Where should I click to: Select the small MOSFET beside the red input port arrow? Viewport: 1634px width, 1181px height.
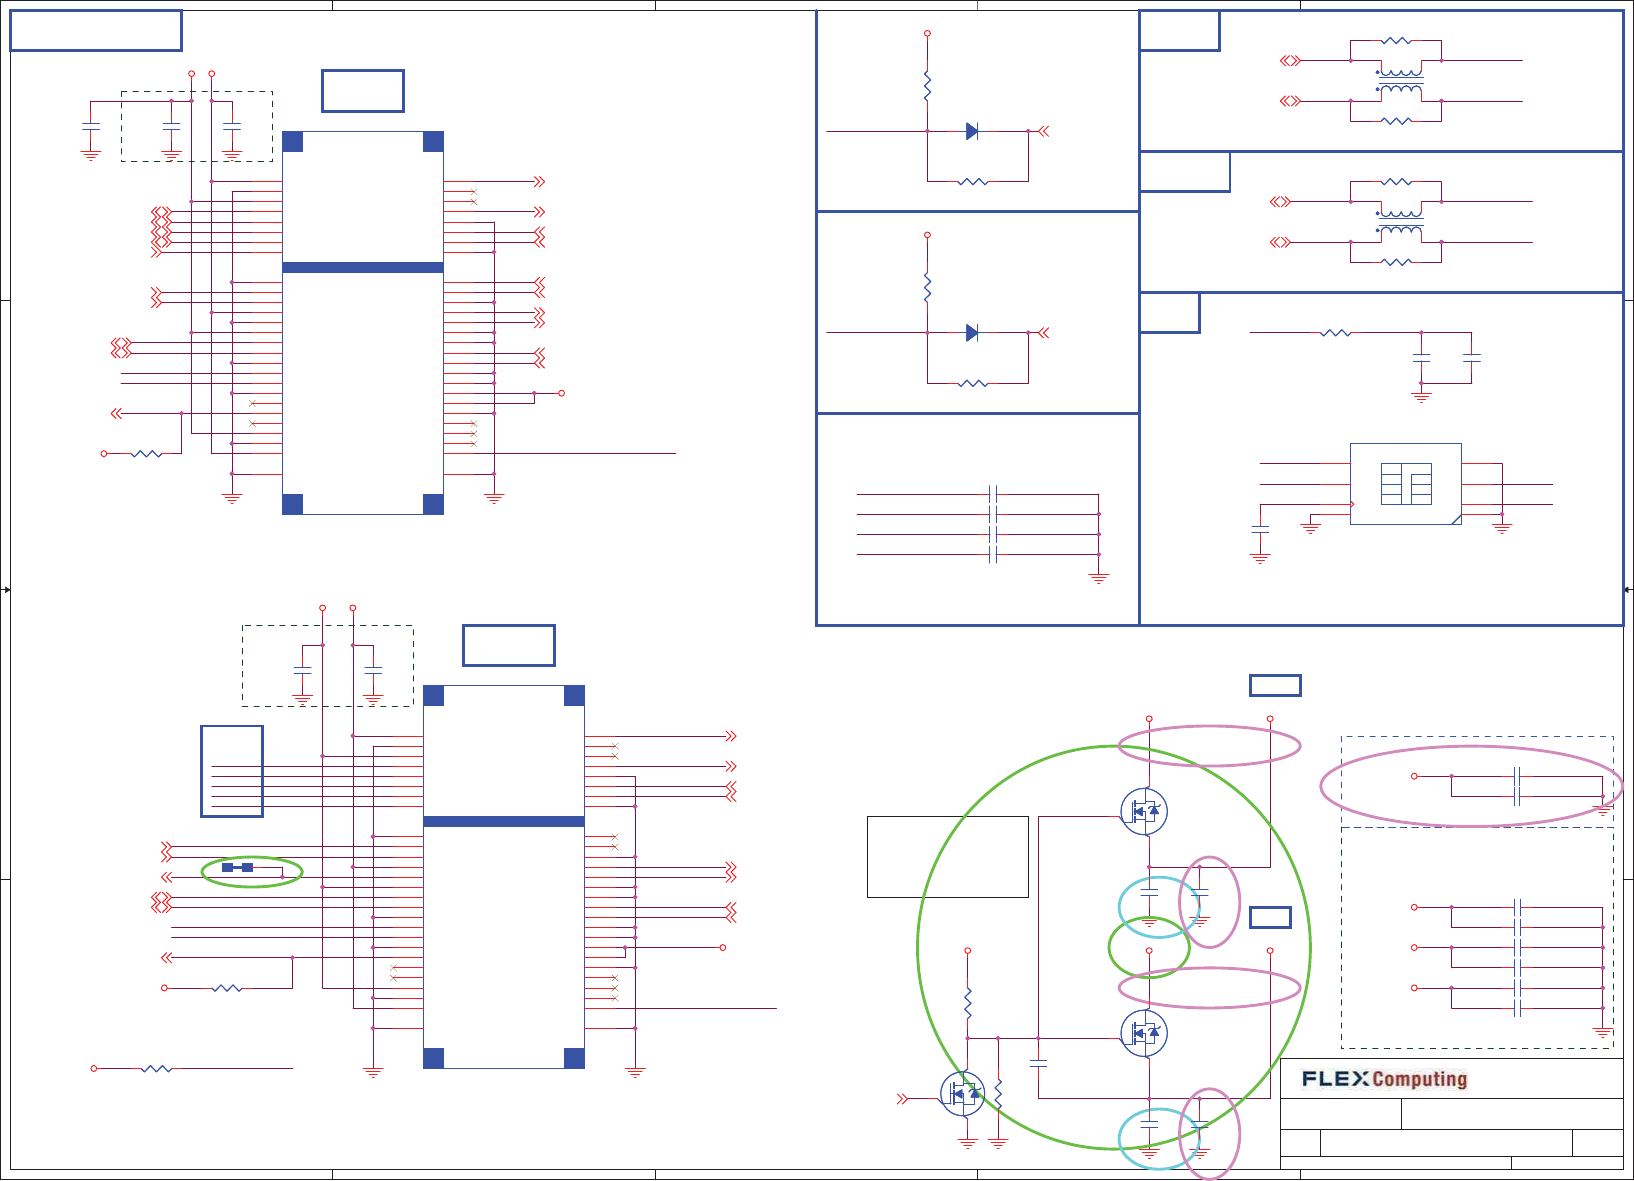(962, 1094)
